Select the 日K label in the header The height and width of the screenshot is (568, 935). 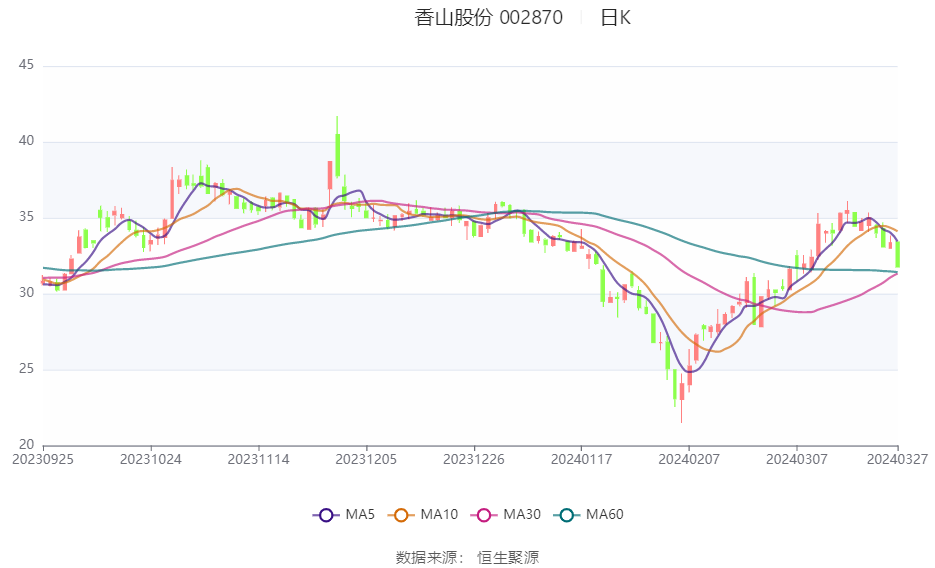[615, 18]
